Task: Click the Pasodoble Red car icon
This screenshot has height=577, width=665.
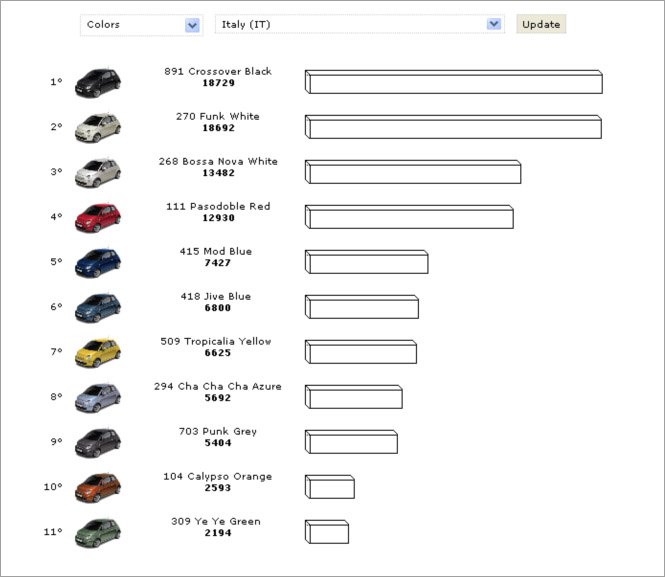Action: (97, 216)
